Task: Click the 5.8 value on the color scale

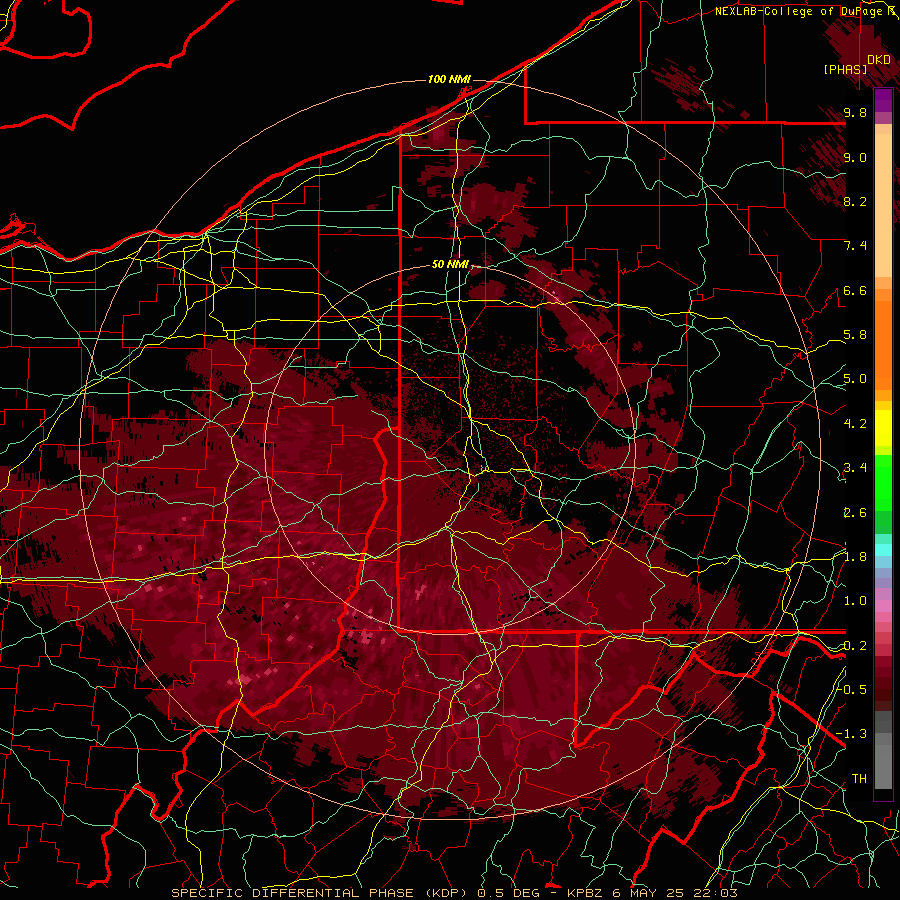Action: pyautogui.click(x=855, y=335)
